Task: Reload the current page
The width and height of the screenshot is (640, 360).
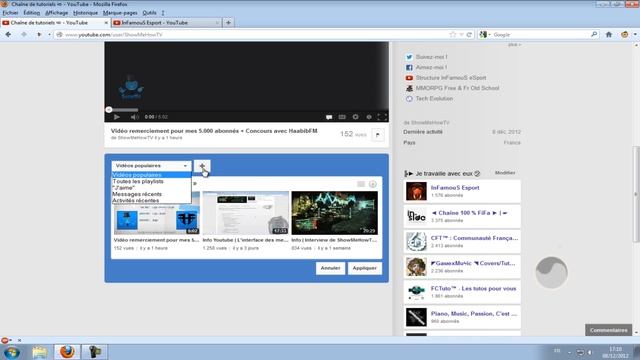Action: [469, 35]
